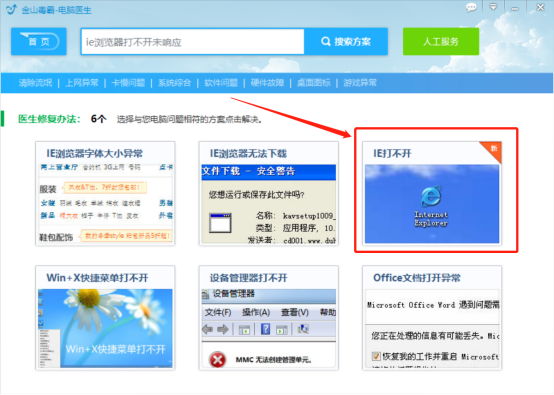Click the red error X icon beside MMC message
This screenshot has width=554, height=395.
click(217, 360)
